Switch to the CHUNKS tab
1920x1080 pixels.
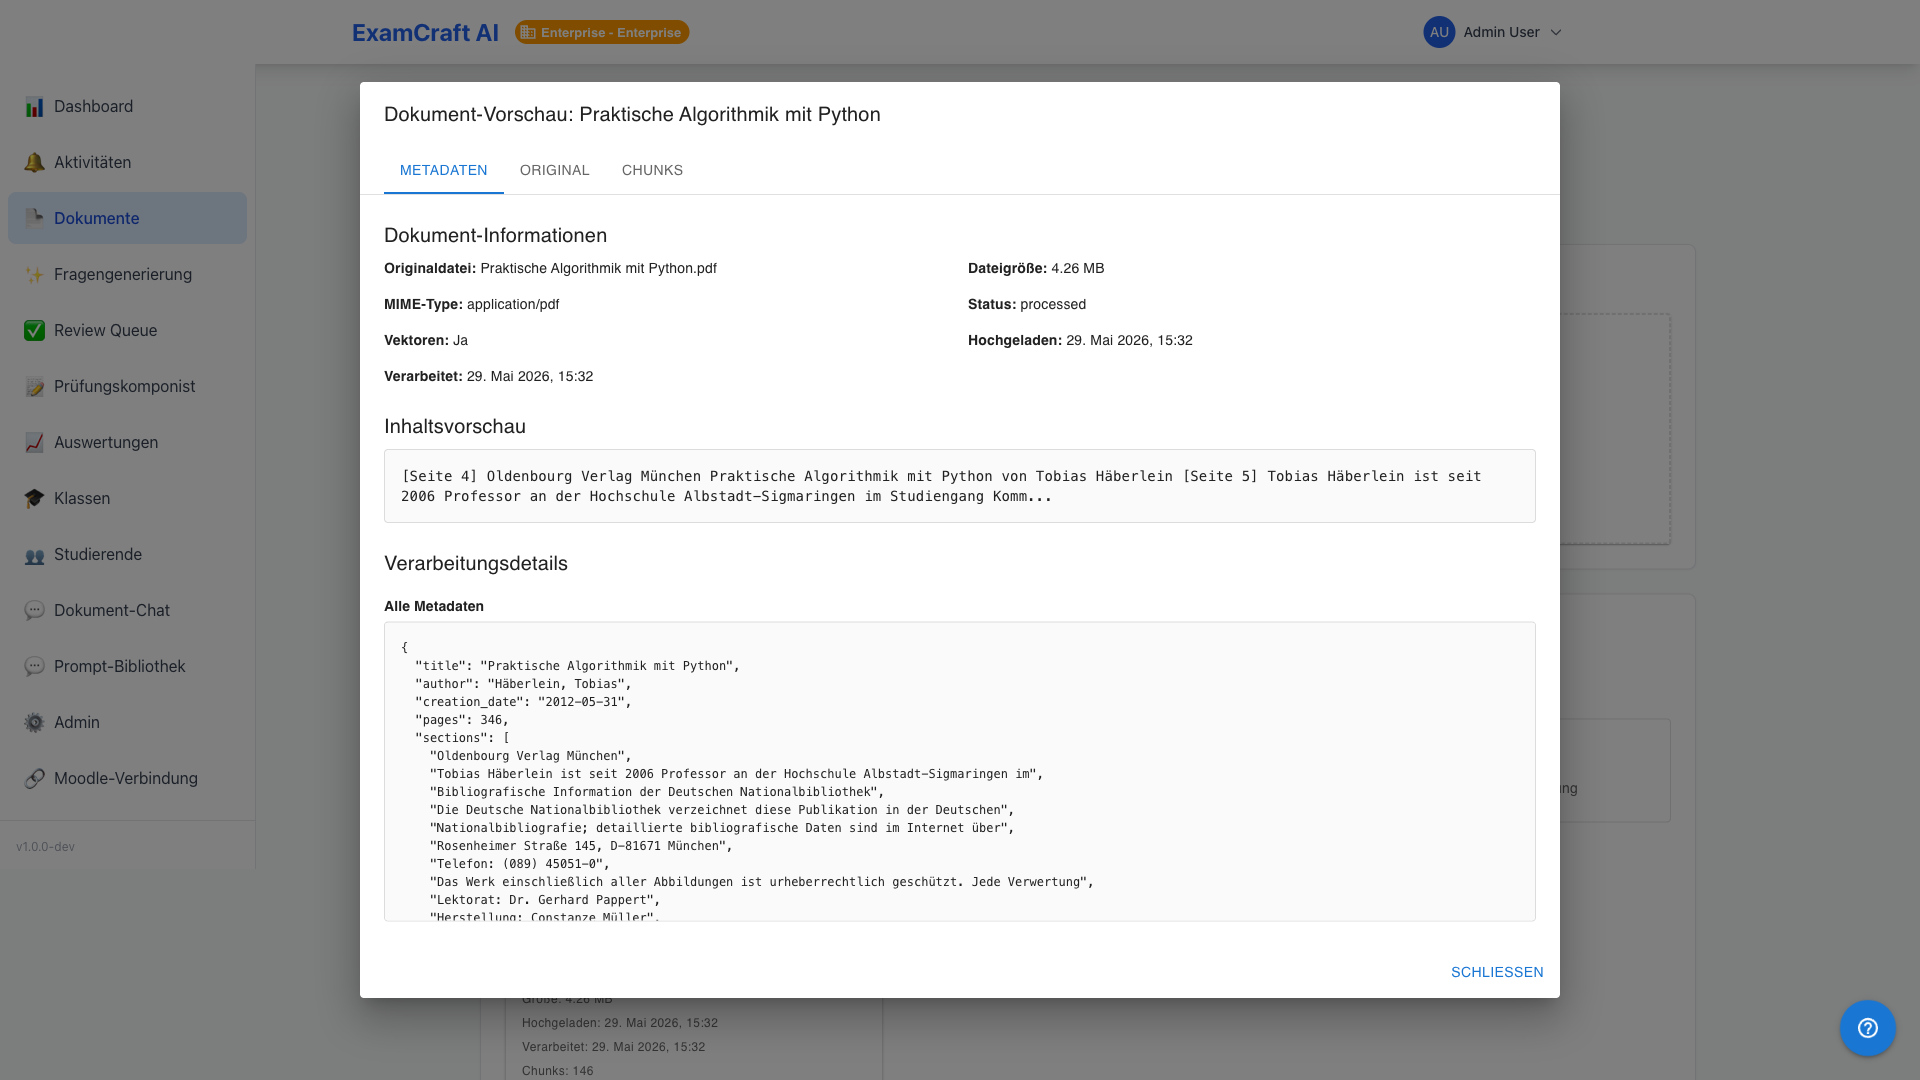click(652, 170)
